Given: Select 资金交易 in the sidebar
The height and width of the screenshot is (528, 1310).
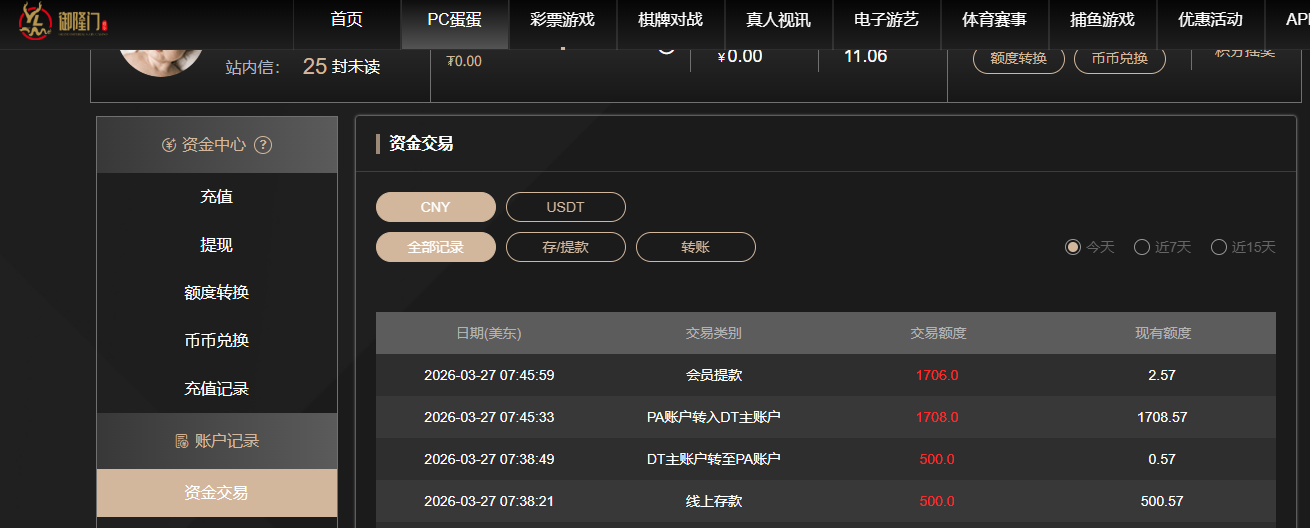Looking at the screenshot, I should (x=217, y=493).
